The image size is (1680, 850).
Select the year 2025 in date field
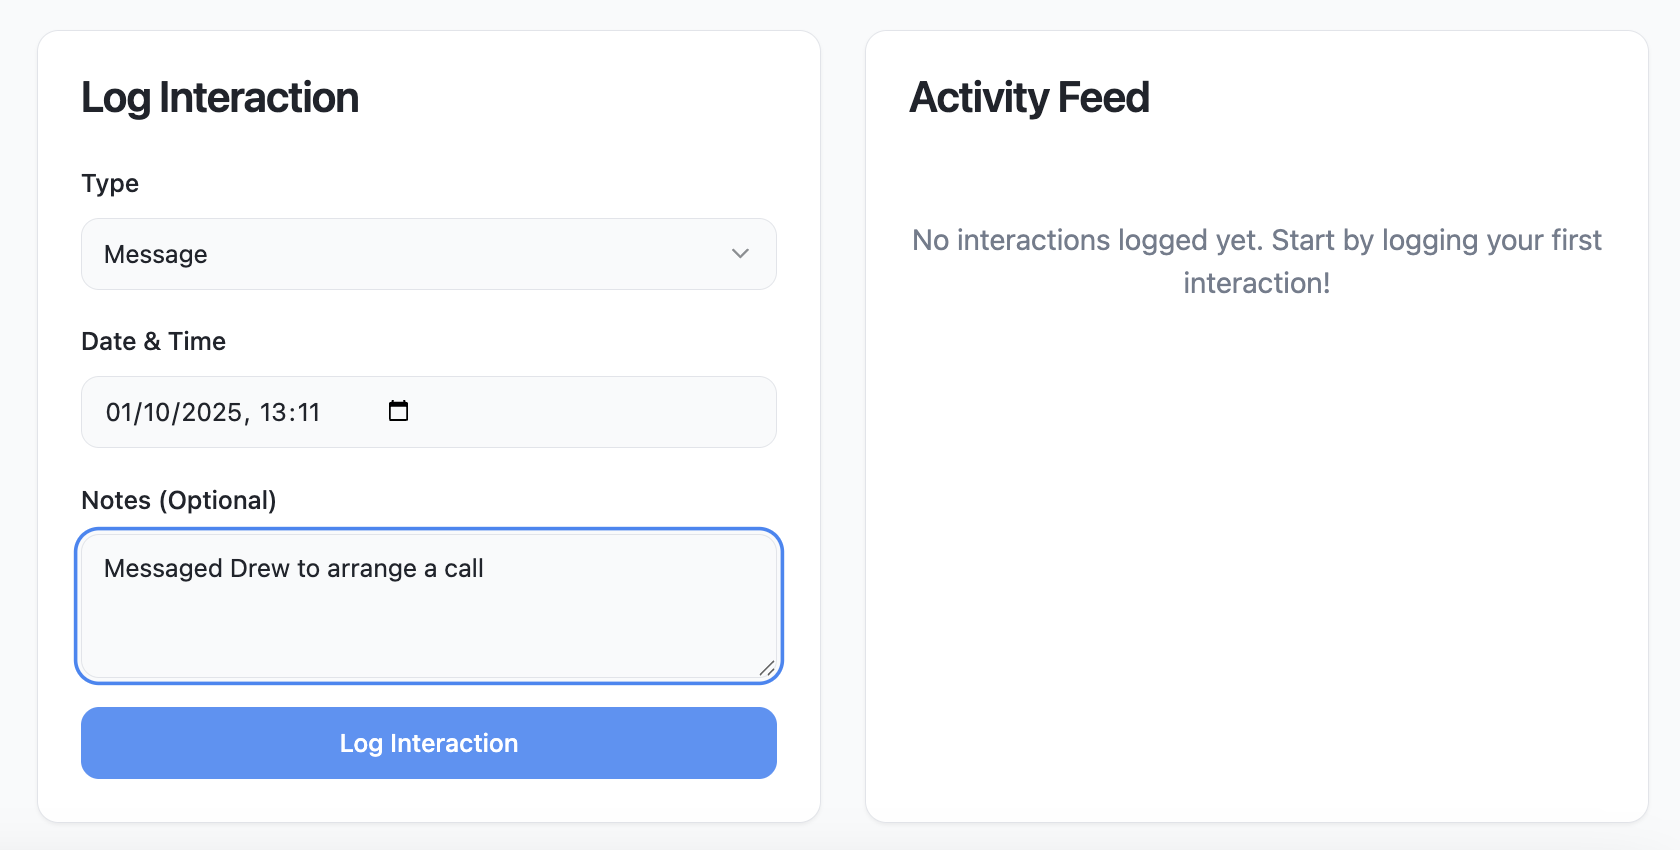[211, 412]
